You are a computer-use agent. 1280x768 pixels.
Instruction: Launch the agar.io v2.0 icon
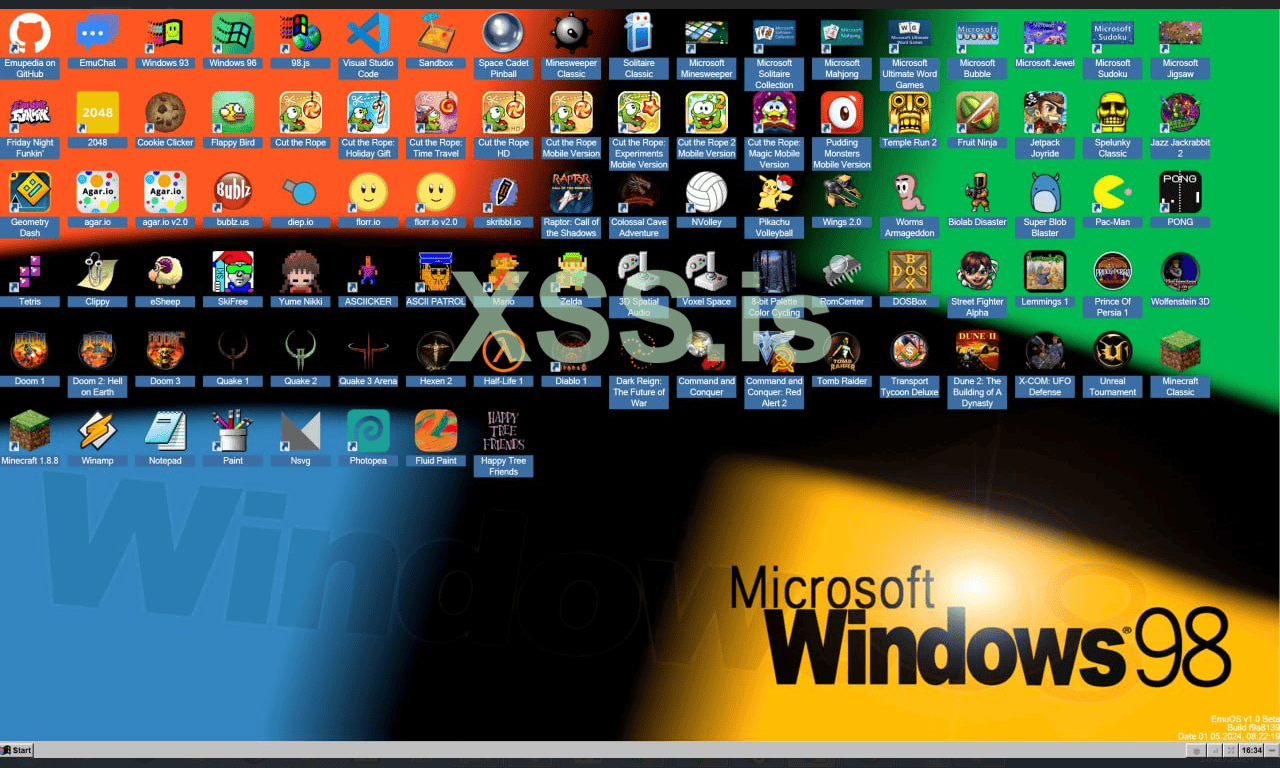click(x=165, y=192)
